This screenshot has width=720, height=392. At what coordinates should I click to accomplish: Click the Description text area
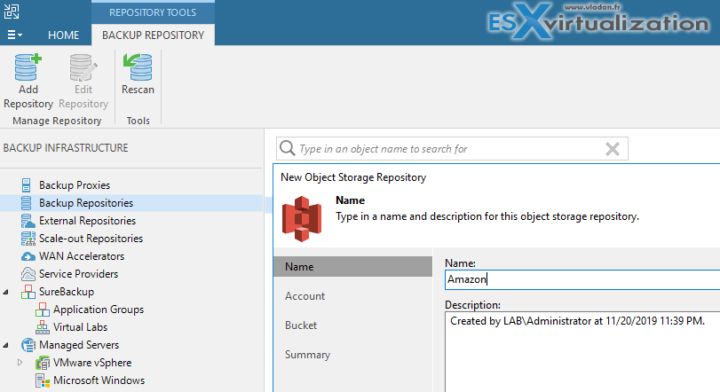582,352
